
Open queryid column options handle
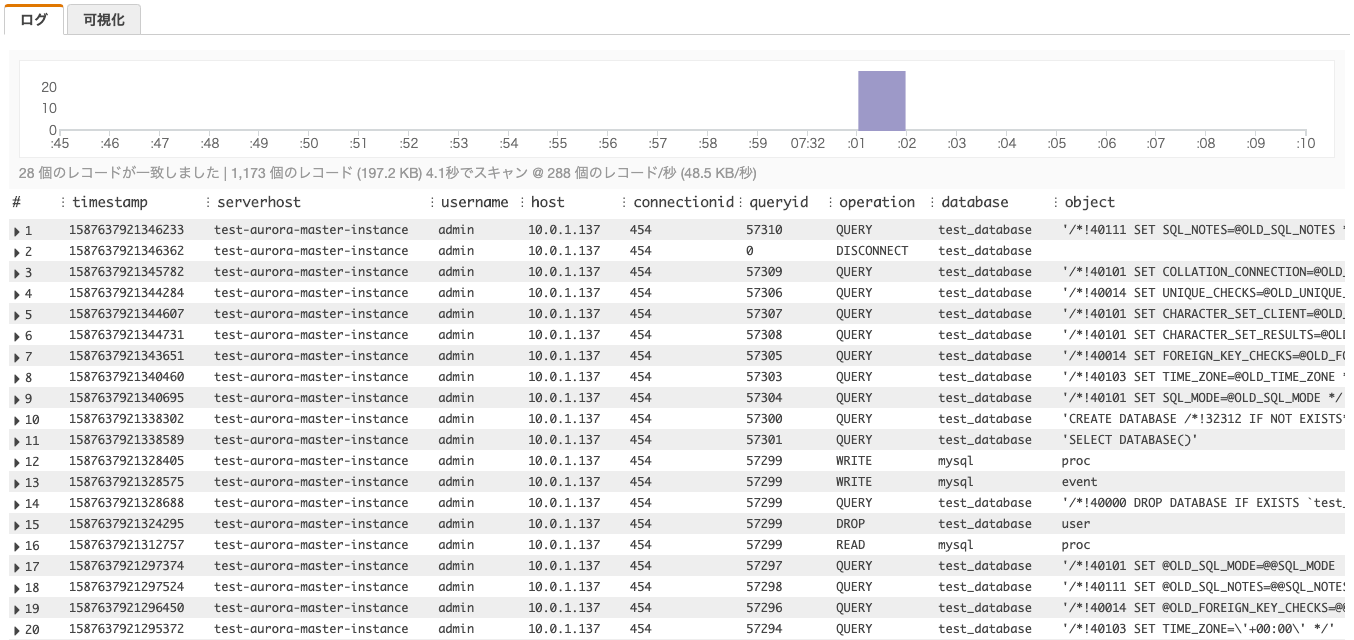point(741,202)
